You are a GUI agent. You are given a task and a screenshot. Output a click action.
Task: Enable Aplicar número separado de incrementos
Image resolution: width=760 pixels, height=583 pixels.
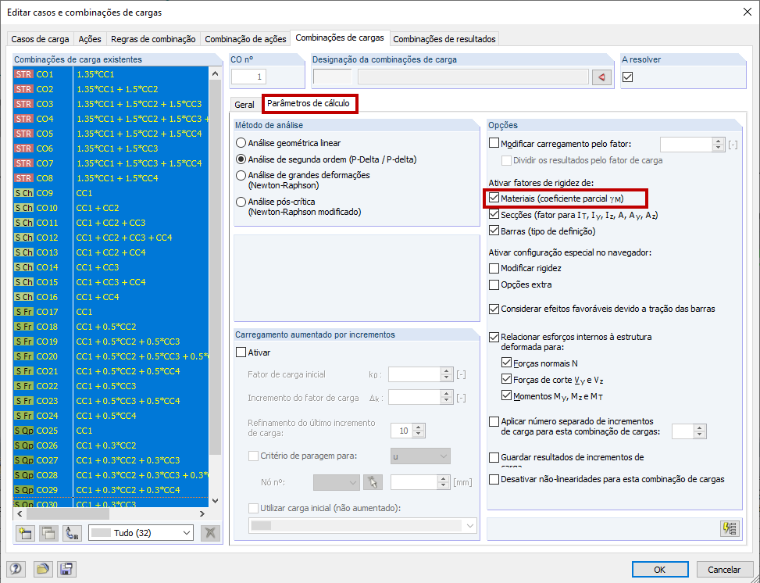[494, 422]
